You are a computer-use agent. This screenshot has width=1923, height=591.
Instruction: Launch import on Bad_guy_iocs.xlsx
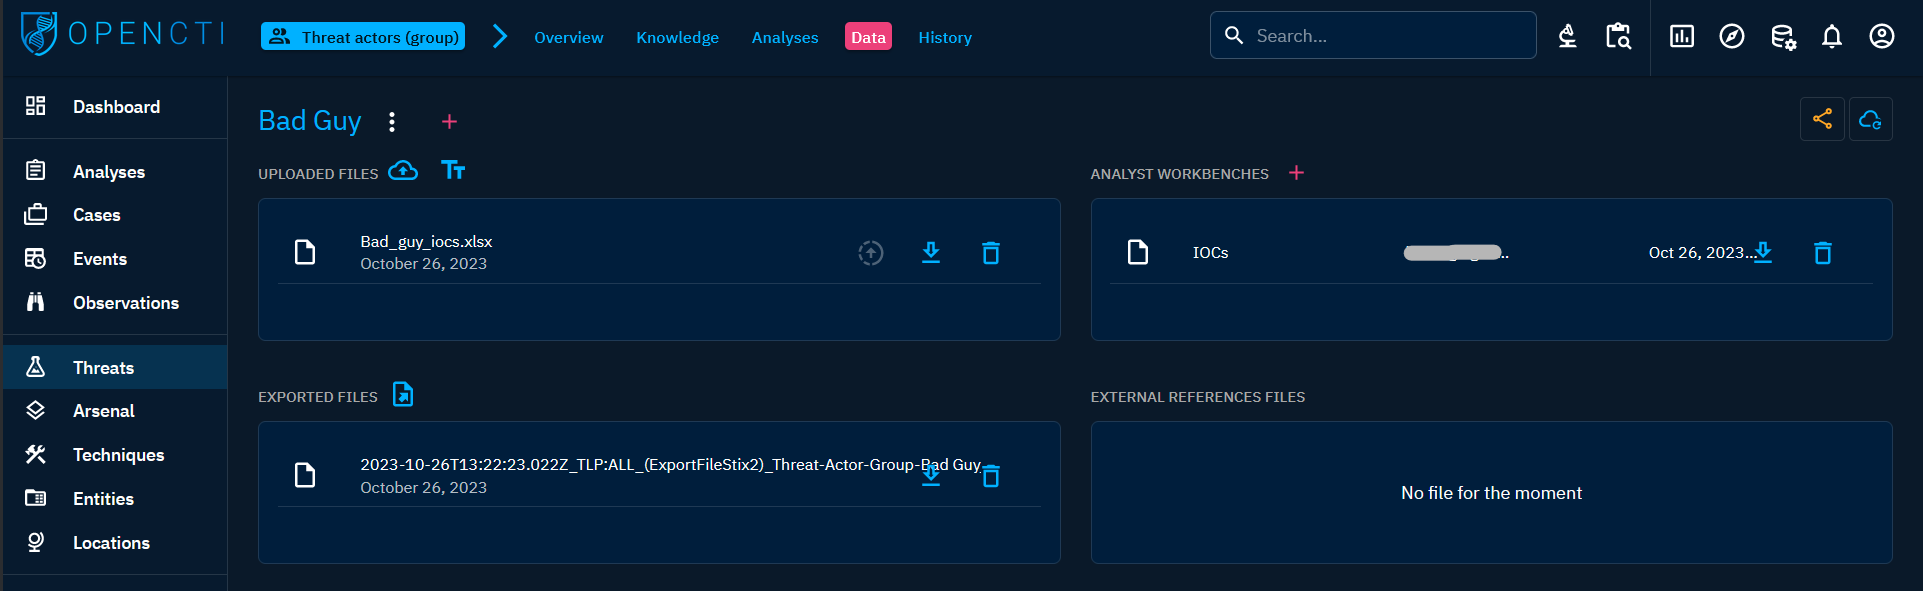[x=871, y=253]
